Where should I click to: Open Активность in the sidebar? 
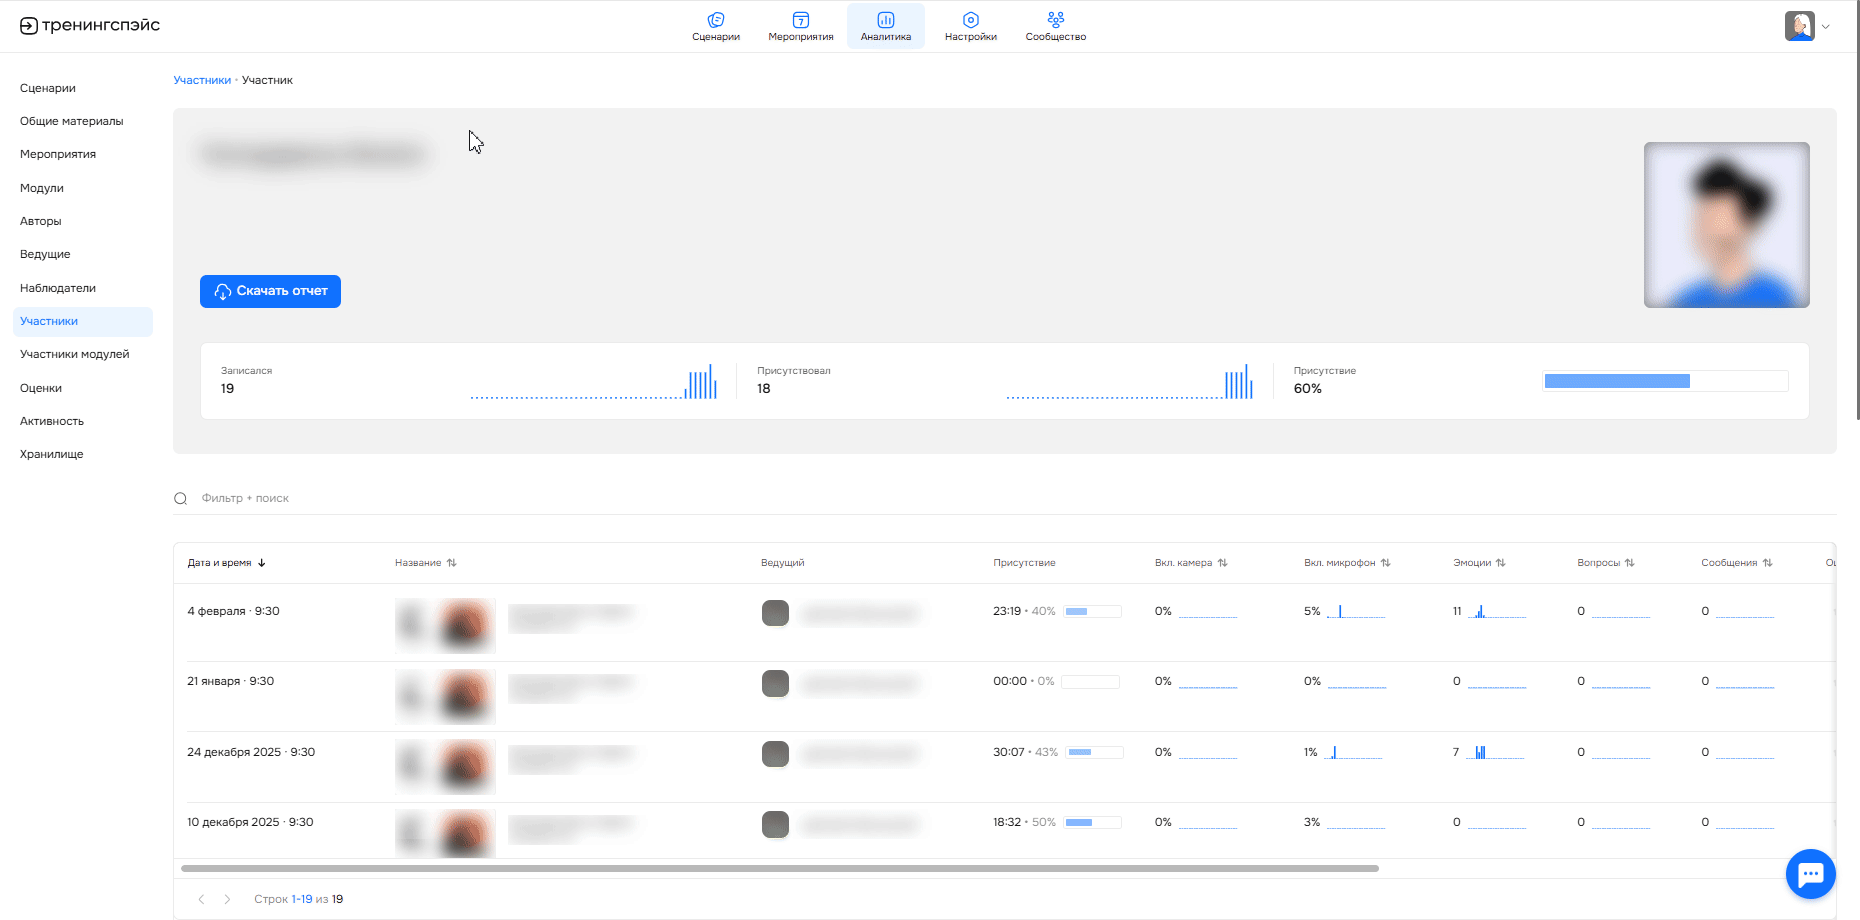pyautogui.click(x=52, y=421)
